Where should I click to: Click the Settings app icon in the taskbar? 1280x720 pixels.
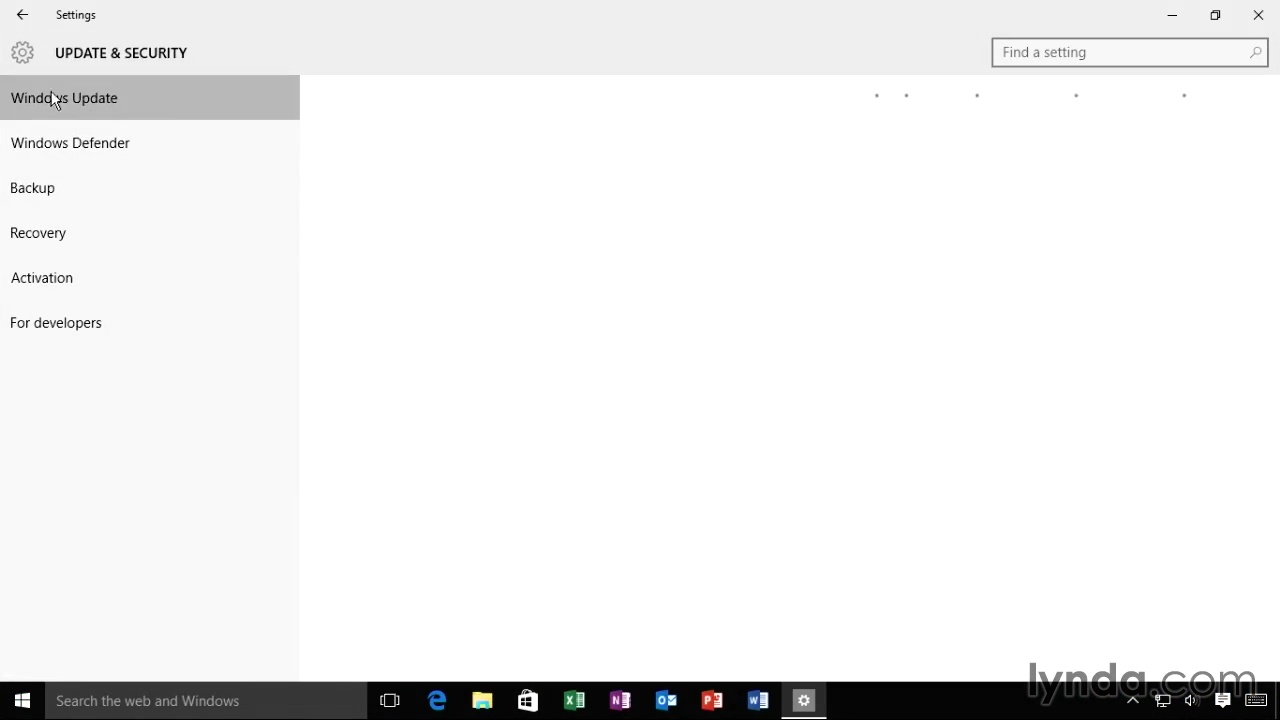804,701
